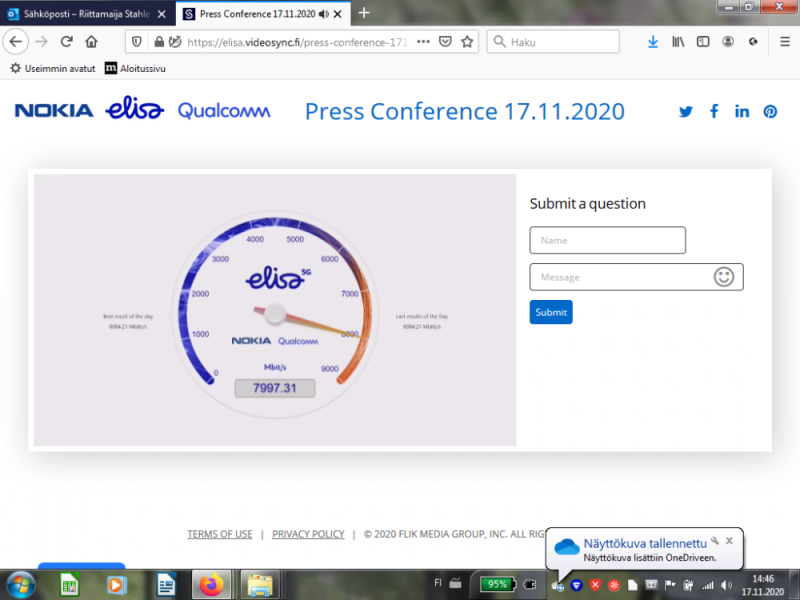Share the page on Facebook
Screen dimensions: 800x600
tap(714, 111)
